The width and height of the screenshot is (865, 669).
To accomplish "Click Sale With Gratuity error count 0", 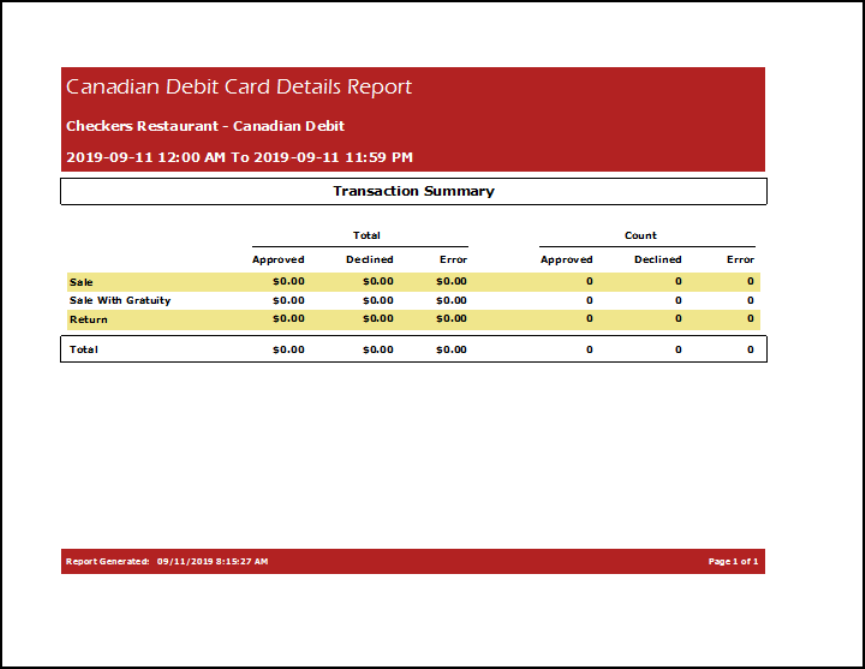I will tap(750, 301).
